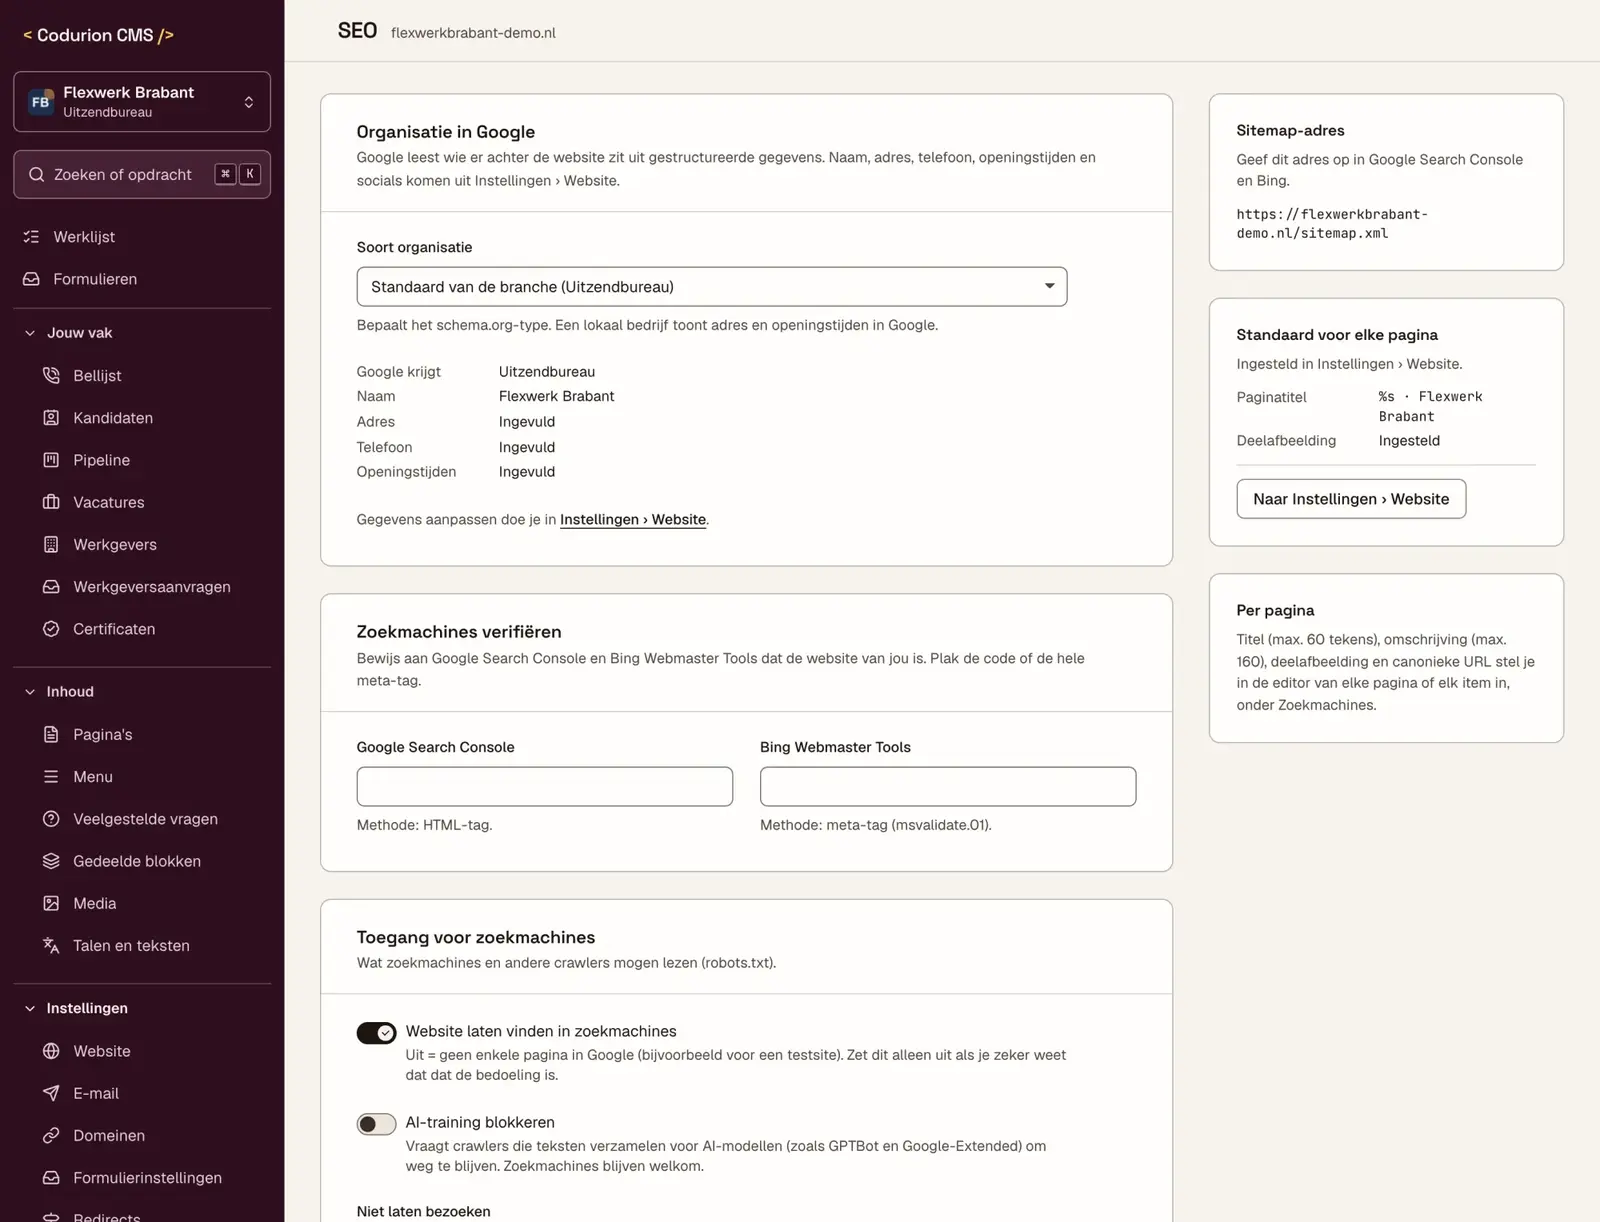The width and height of the screenshot is (1600, 1222).
Task: Select the Werkgeversaanvragen inbox icon
Action: (51, 587)
